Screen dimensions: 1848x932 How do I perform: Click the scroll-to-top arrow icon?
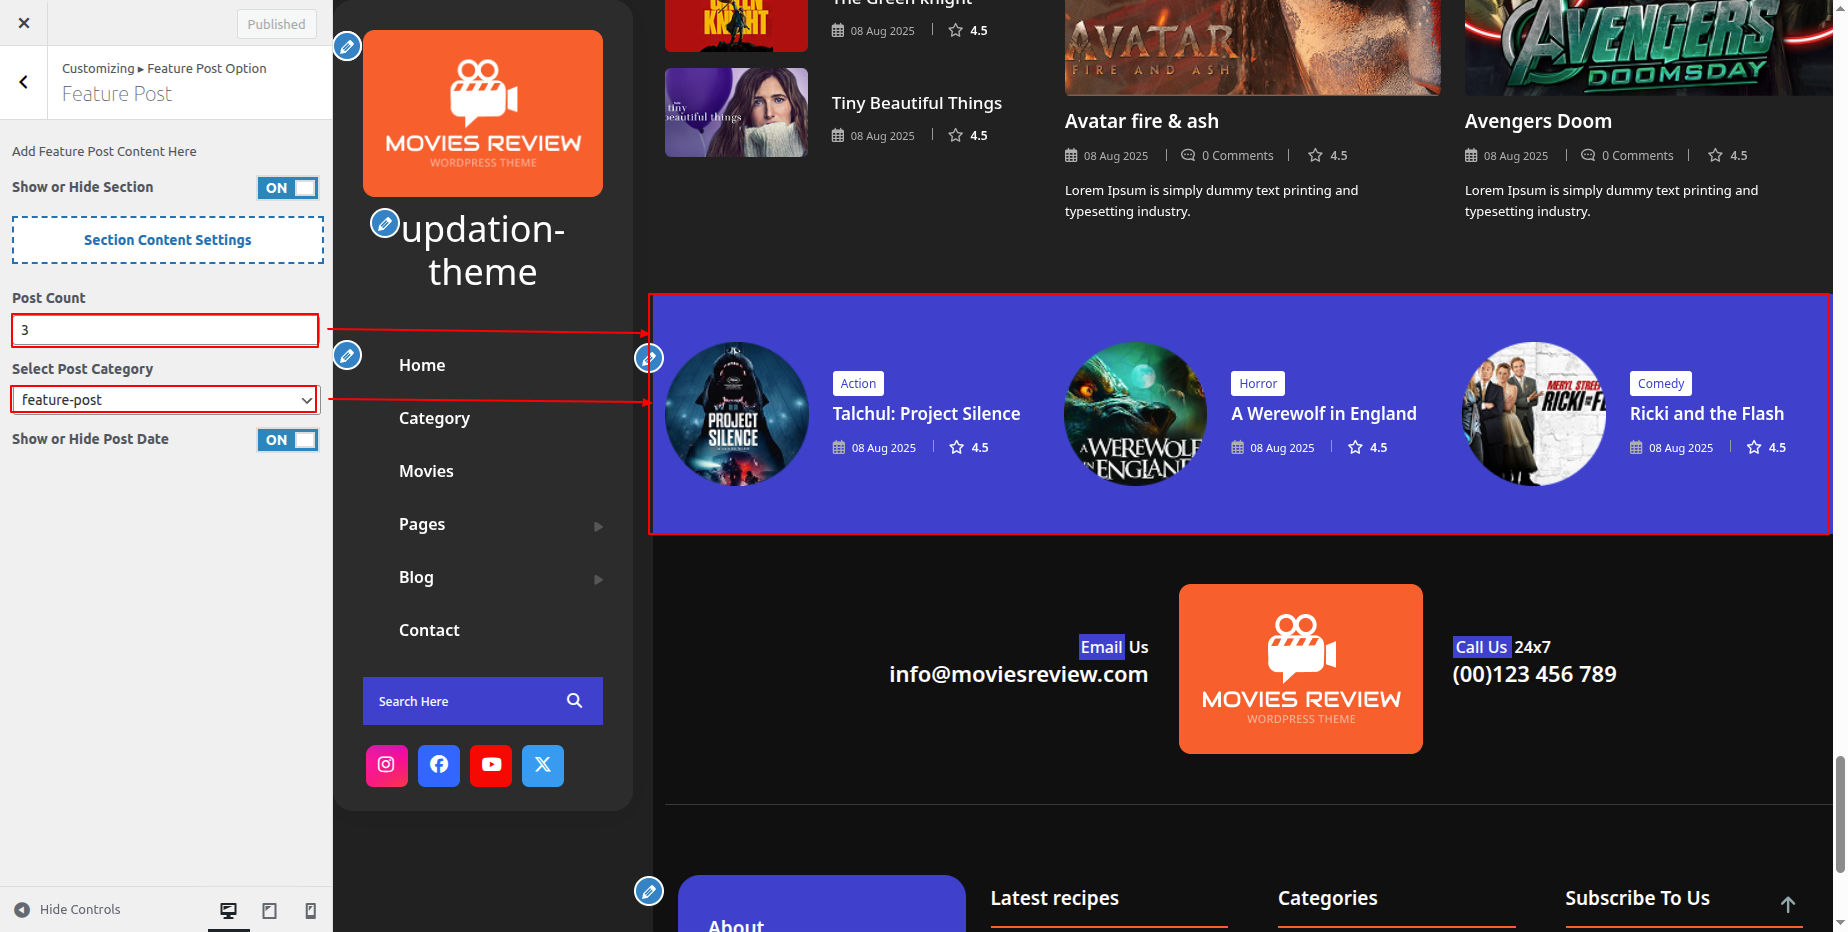[1788, 904]
